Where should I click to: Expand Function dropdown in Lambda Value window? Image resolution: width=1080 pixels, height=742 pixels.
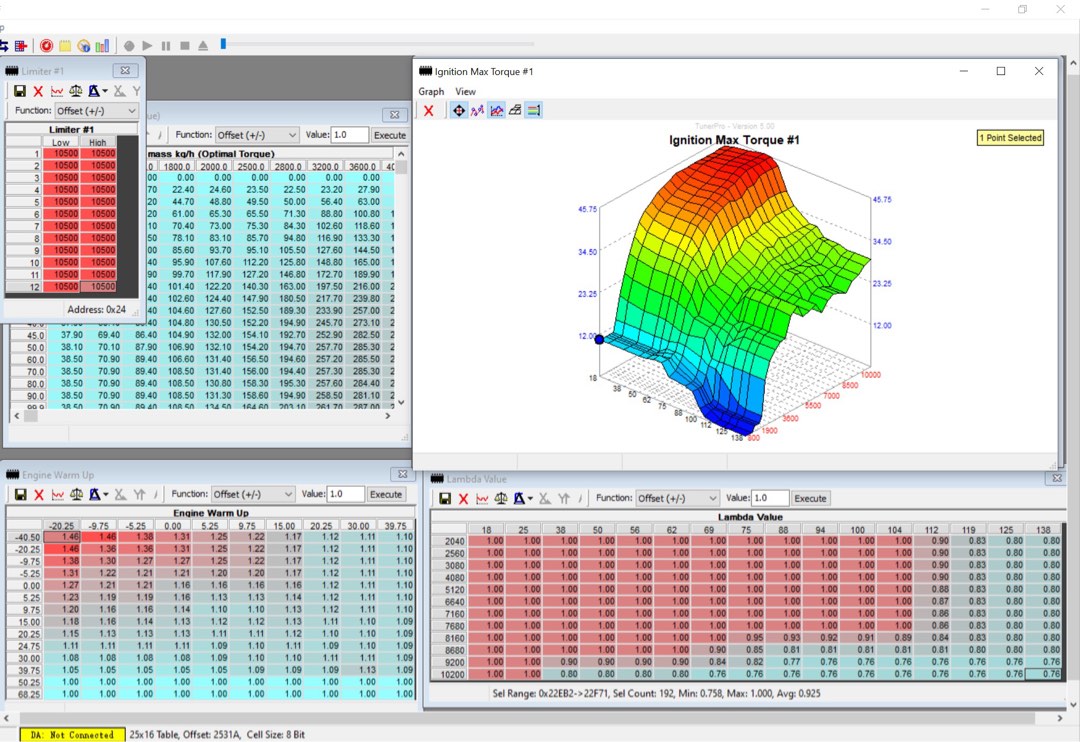pyautogui.click(x=677, y=498)
